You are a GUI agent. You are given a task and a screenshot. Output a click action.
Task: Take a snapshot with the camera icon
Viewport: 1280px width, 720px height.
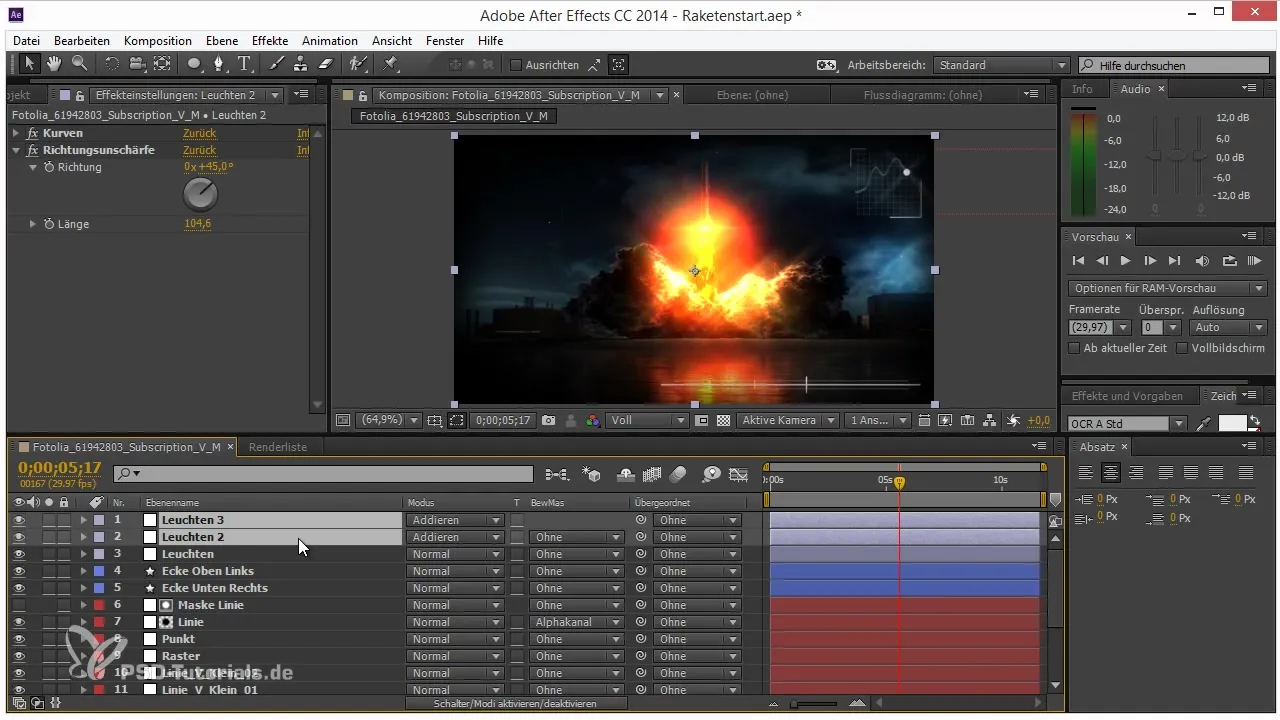[x=548, y=421]
